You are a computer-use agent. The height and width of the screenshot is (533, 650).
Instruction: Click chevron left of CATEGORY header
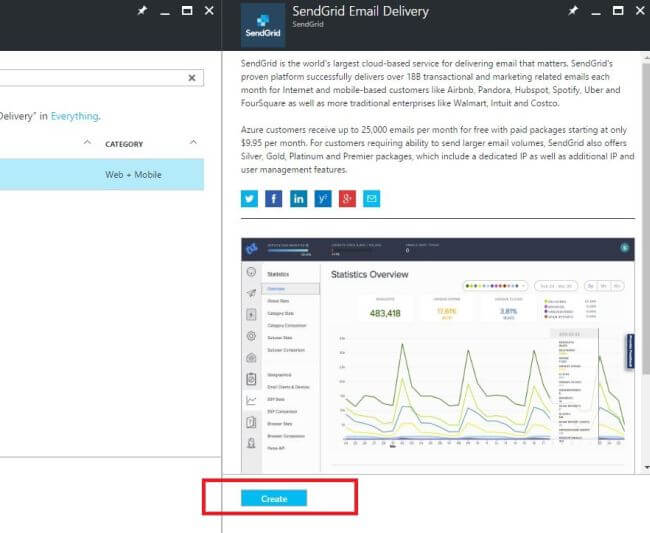[x=87, y=143]
